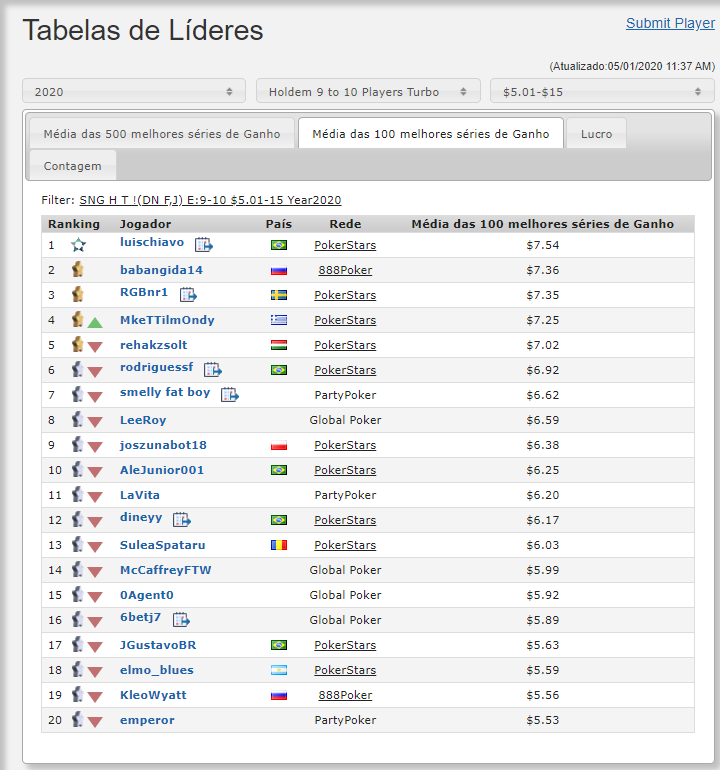Open the 2020 year dropdown
720x770 pixels.
pos(134,91)
